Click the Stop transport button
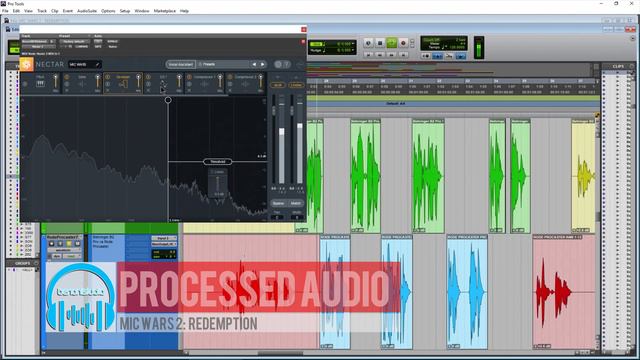This screenshot has height=360, width=640. click(x=380, y=43)
